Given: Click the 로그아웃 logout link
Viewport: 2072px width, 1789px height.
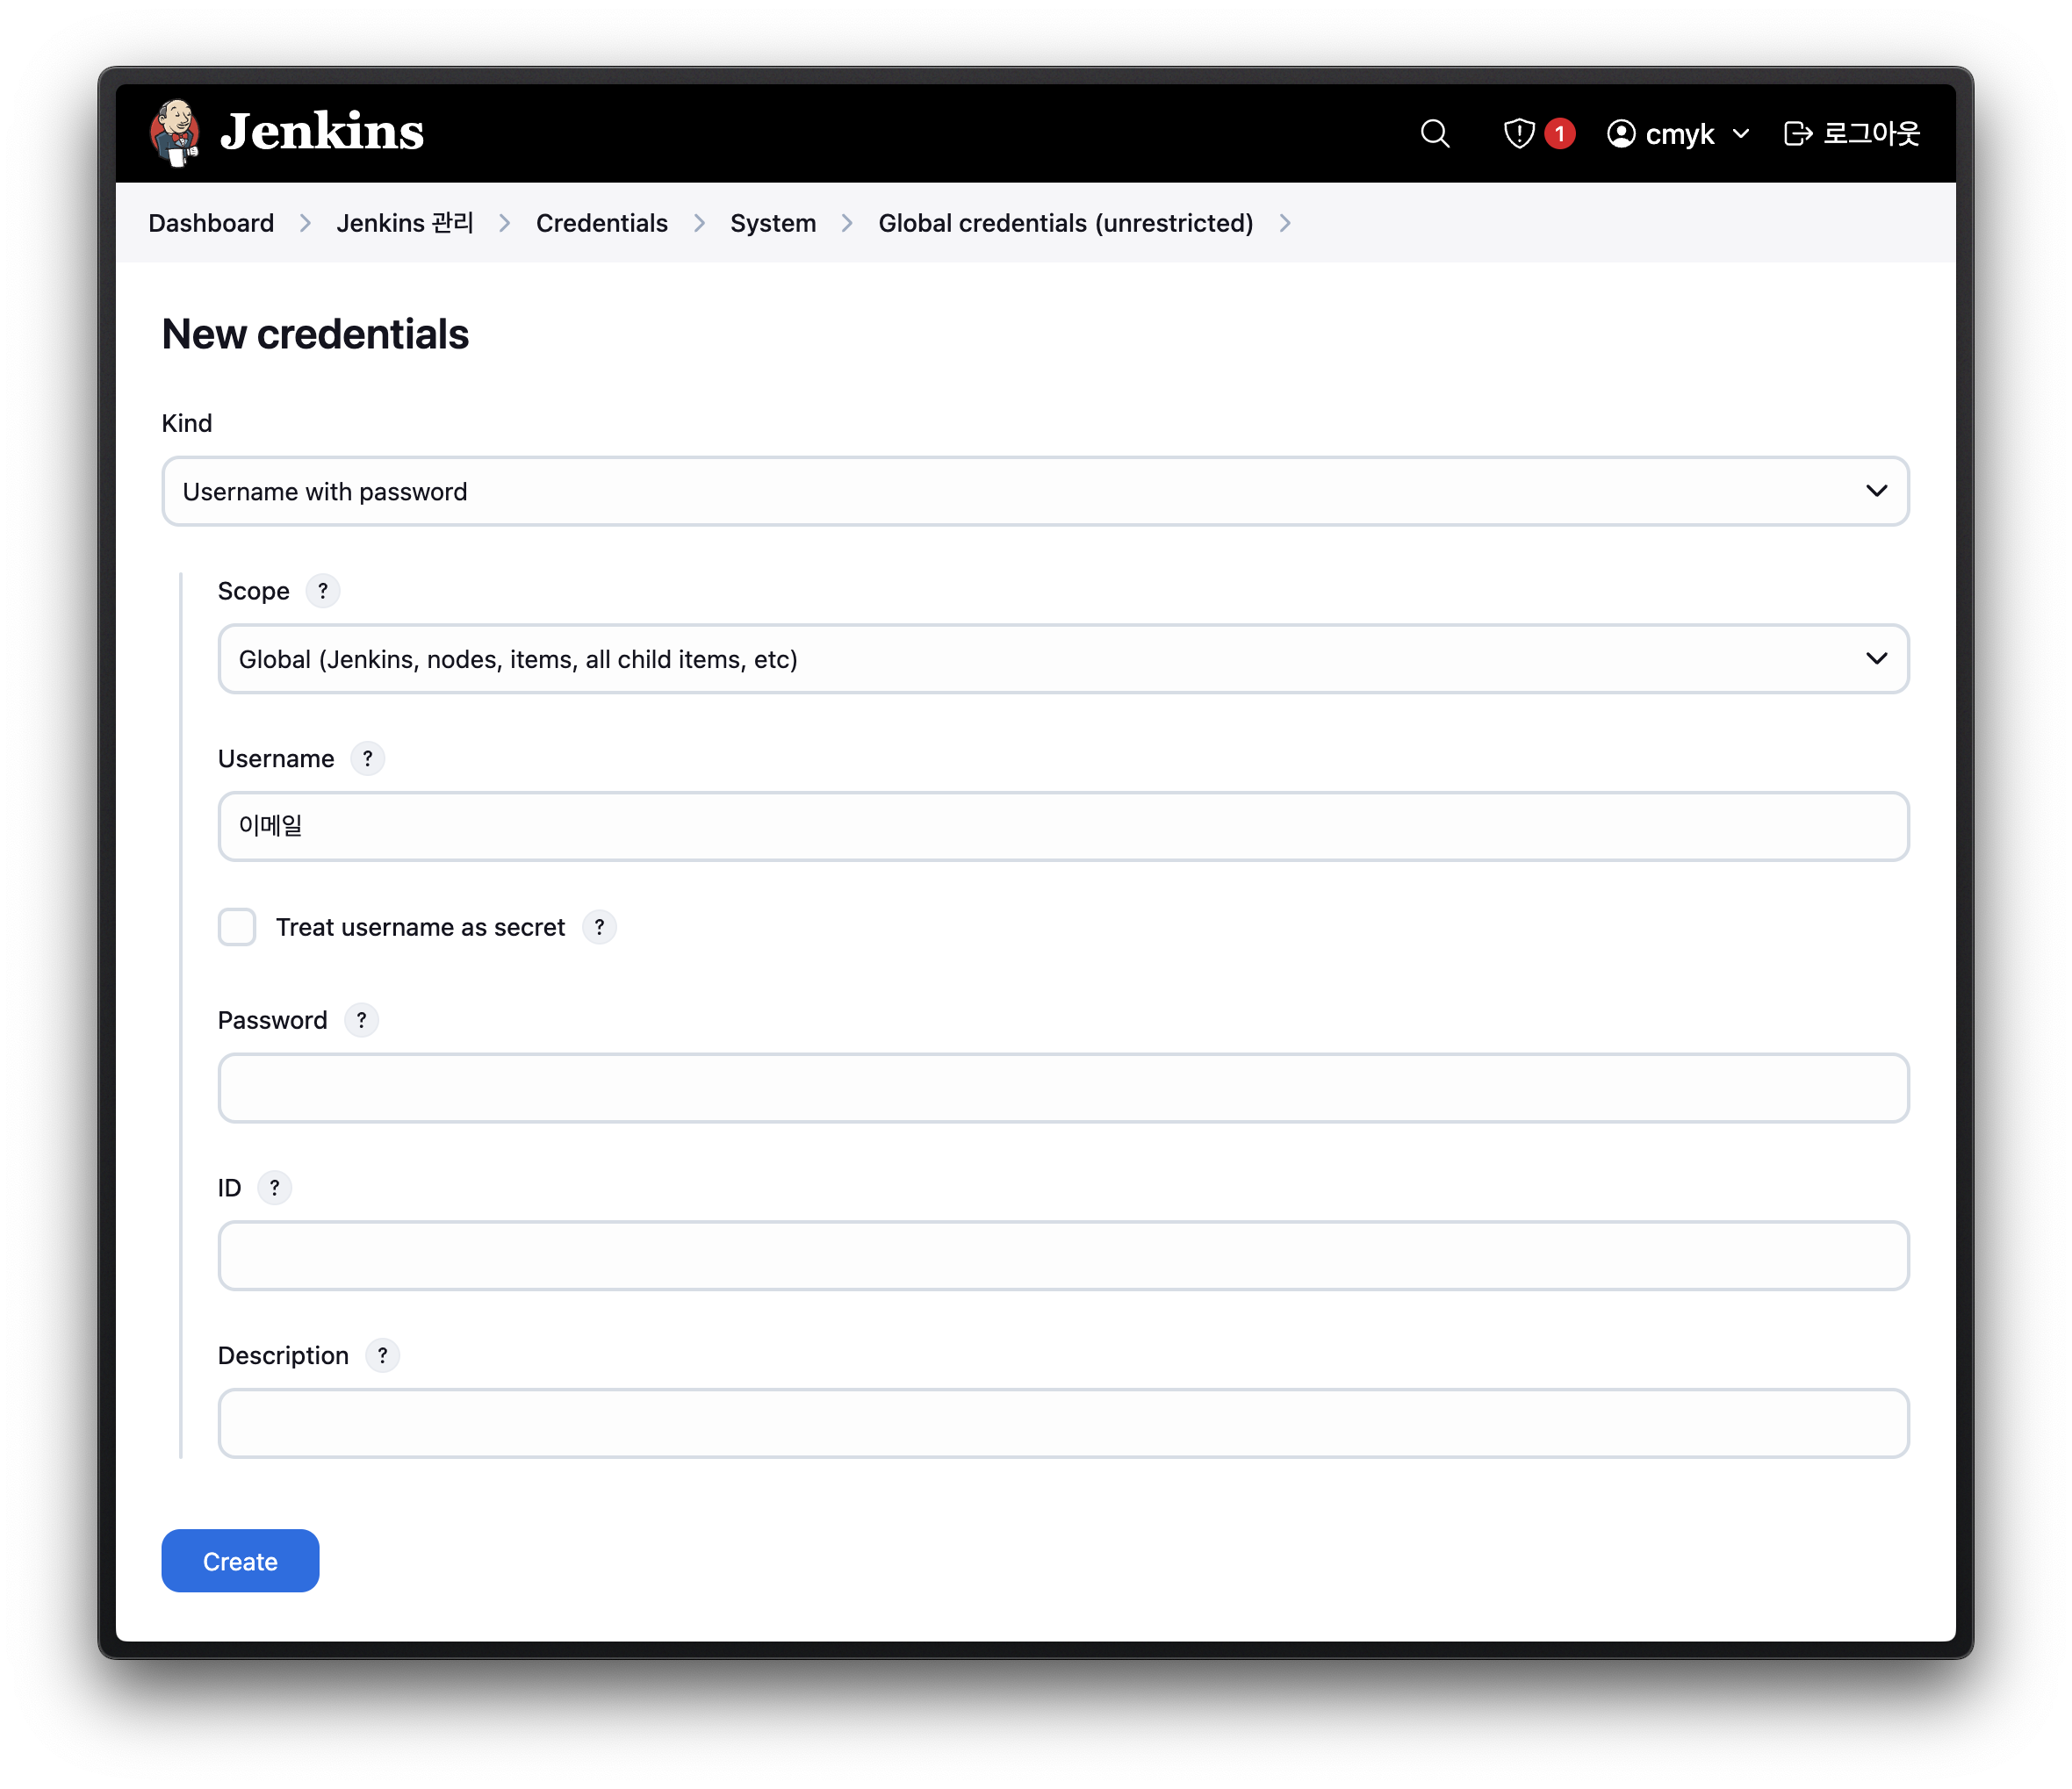Looking at the screenshot, I should tap(1851, 133).
